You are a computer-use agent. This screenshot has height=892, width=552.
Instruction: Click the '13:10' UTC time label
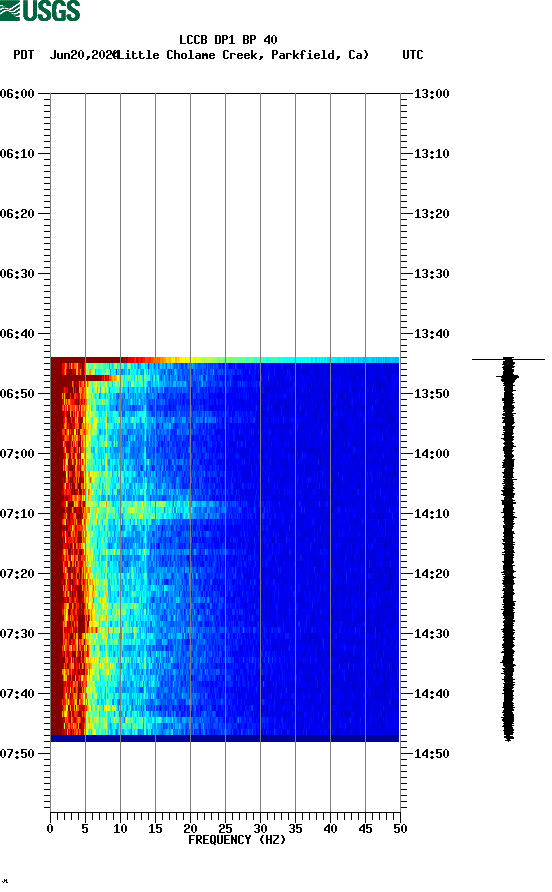click(x=431, y=154)
